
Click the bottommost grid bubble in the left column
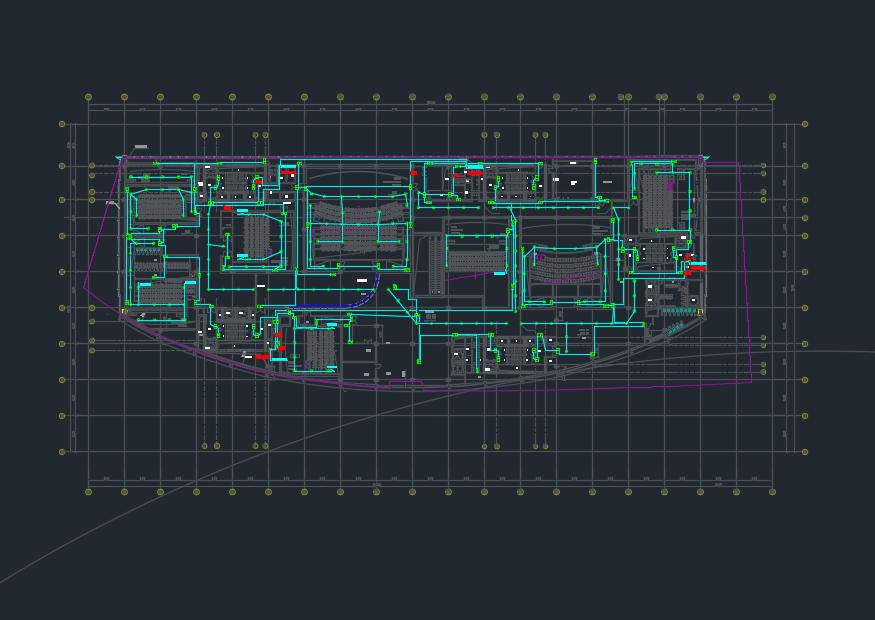click(62, 452)
